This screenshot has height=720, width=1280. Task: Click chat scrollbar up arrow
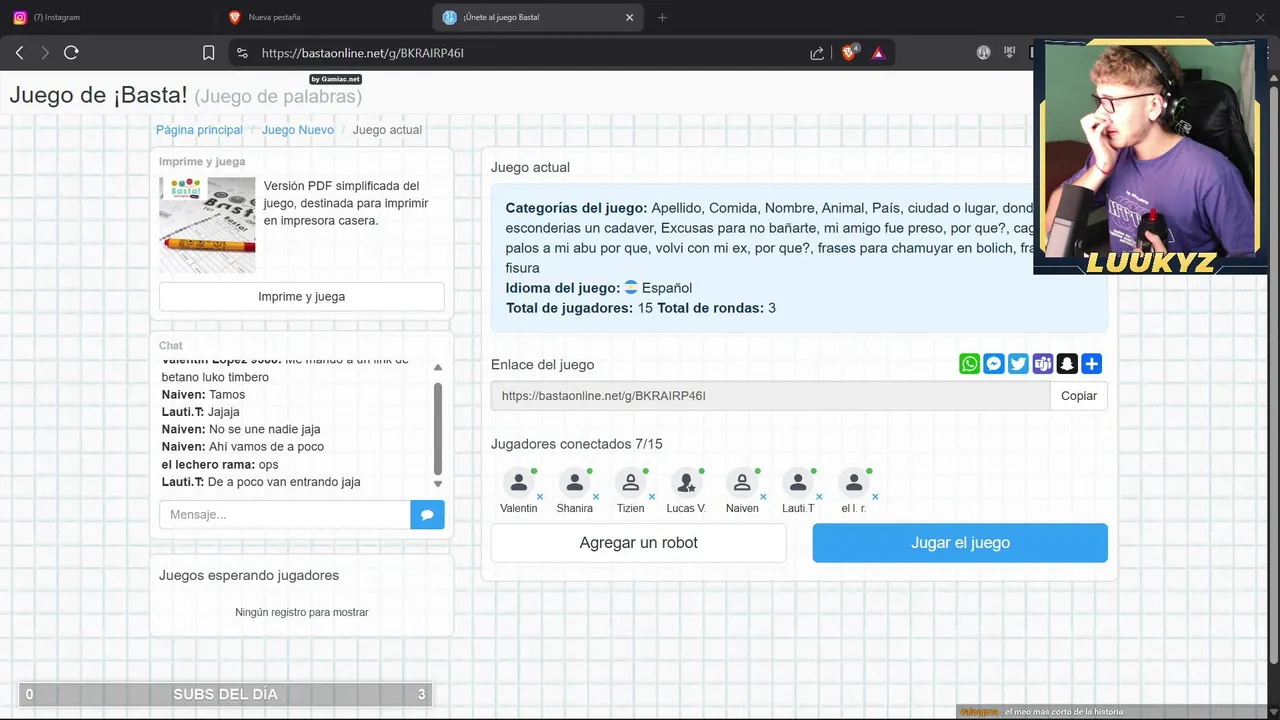pyautogui.click(x=437, y=368)
